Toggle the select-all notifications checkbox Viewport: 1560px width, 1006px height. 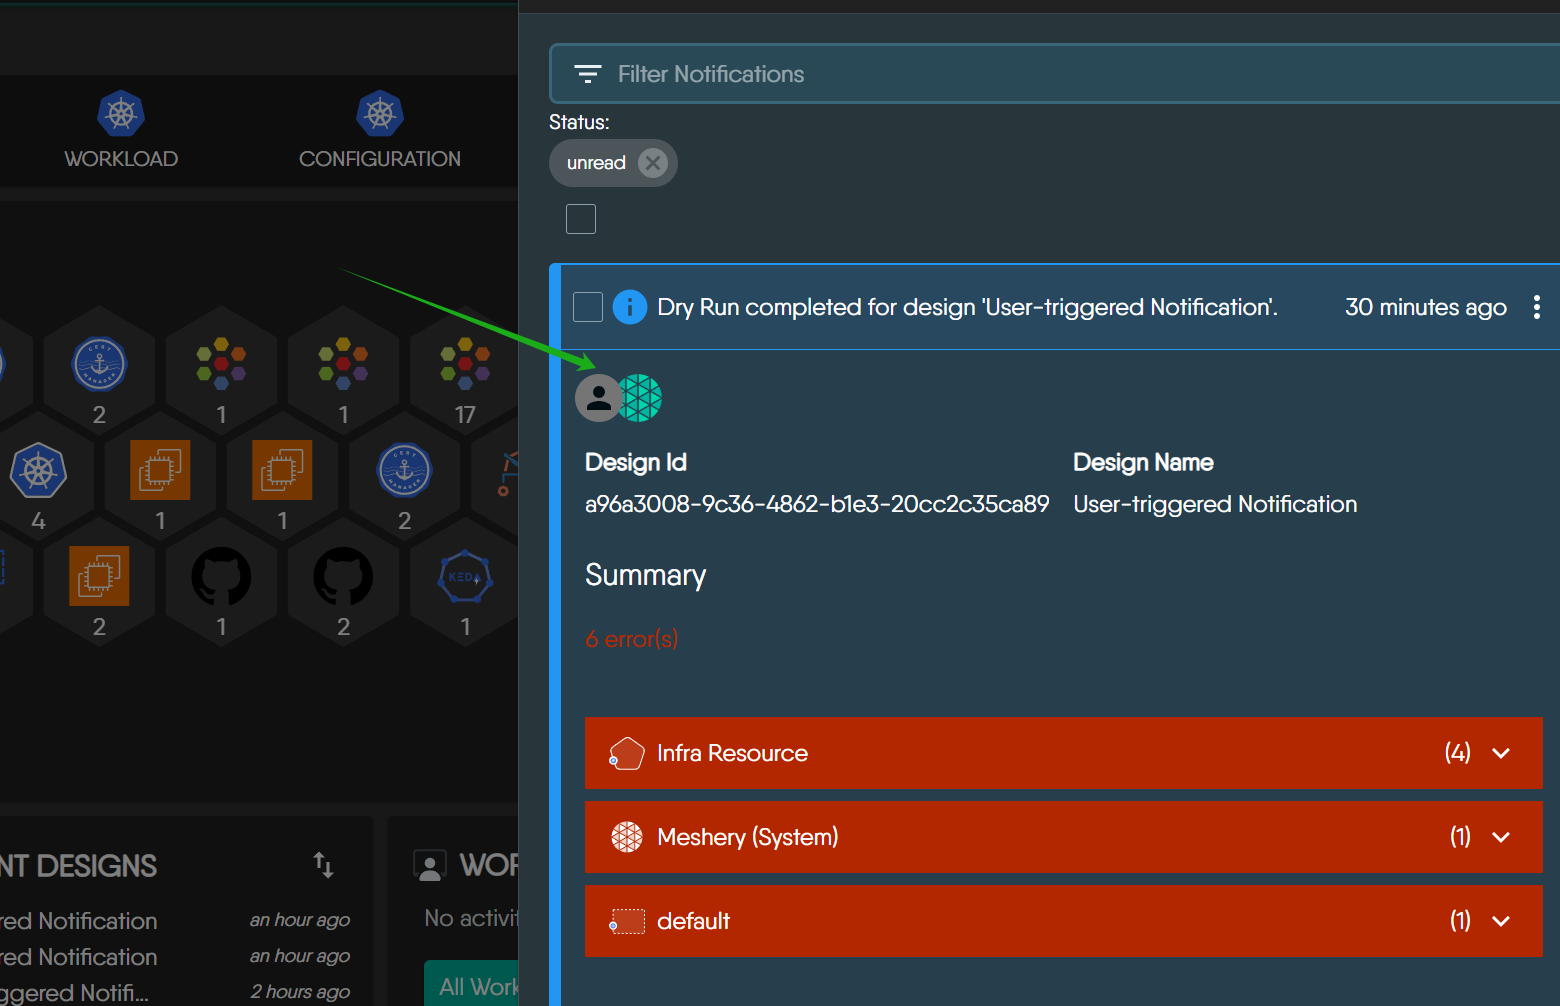tap(581, 219)
